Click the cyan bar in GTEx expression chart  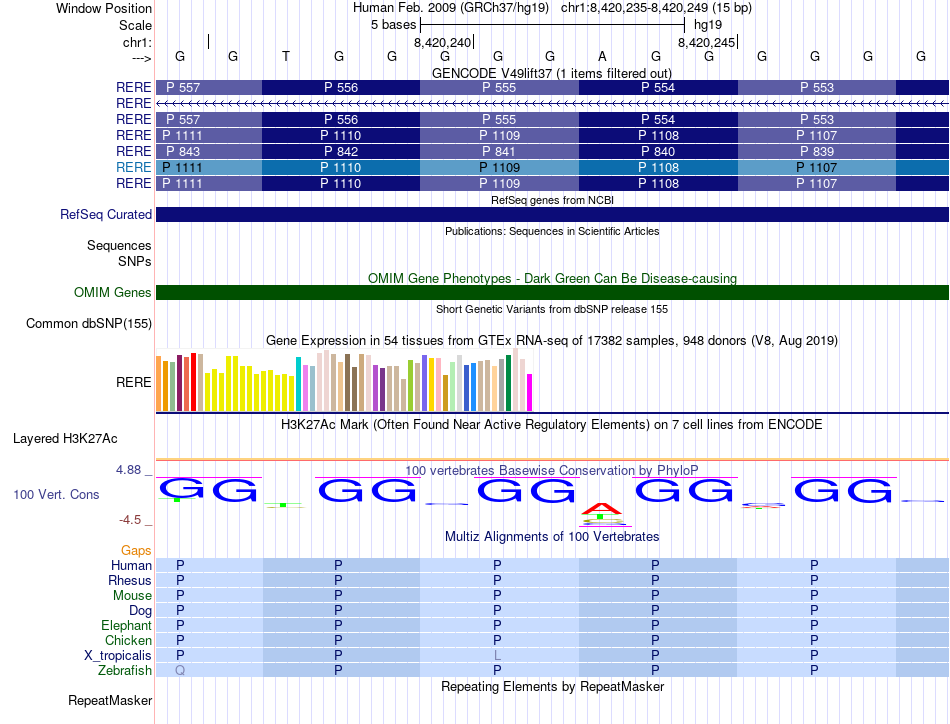(x=298, y=384)
